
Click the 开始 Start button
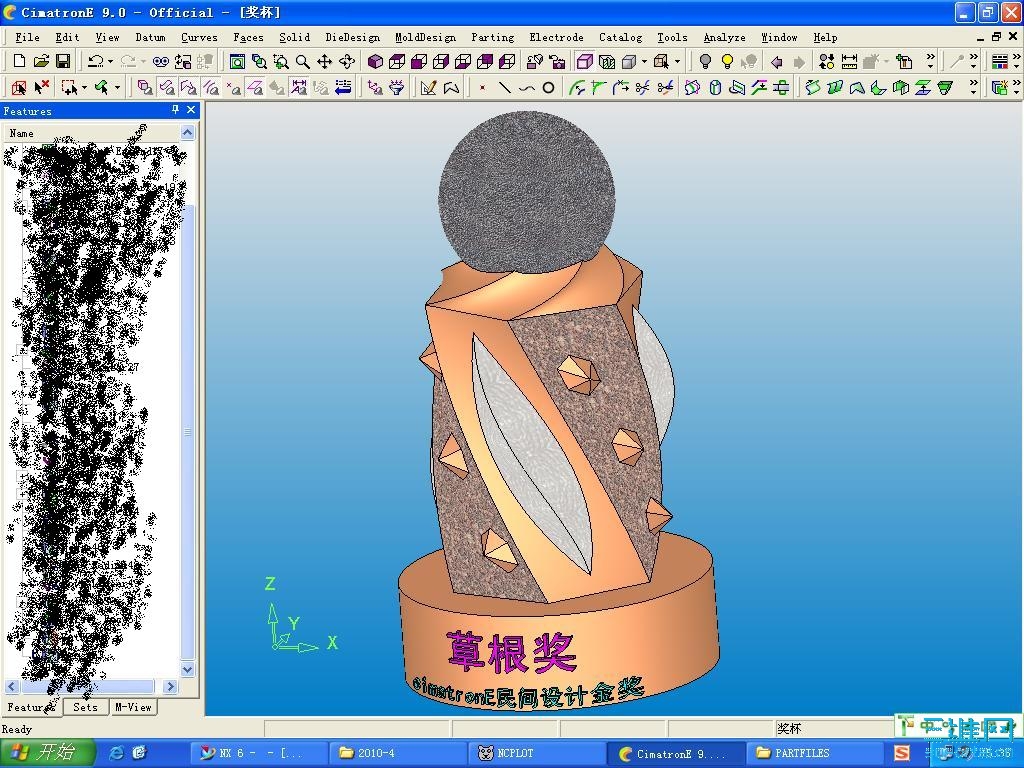pyautogui.click(x=47, y=753)
